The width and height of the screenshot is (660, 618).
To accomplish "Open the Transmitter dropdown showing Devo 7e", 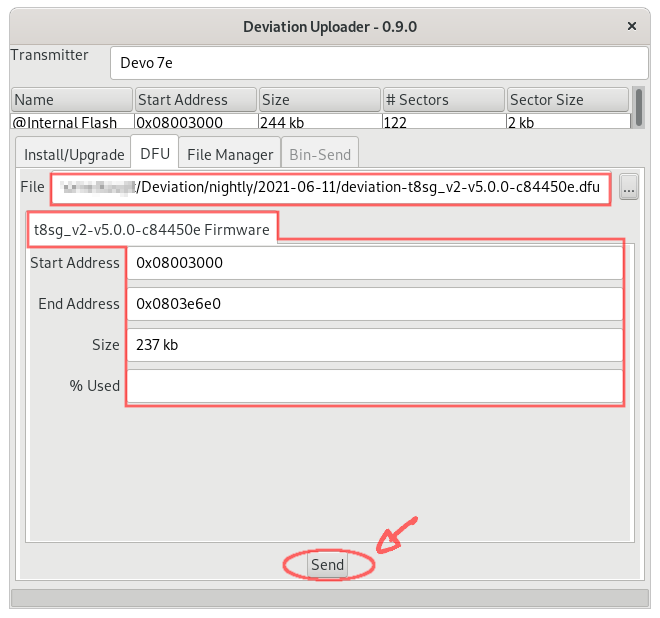I will click(x=379, y=63).
